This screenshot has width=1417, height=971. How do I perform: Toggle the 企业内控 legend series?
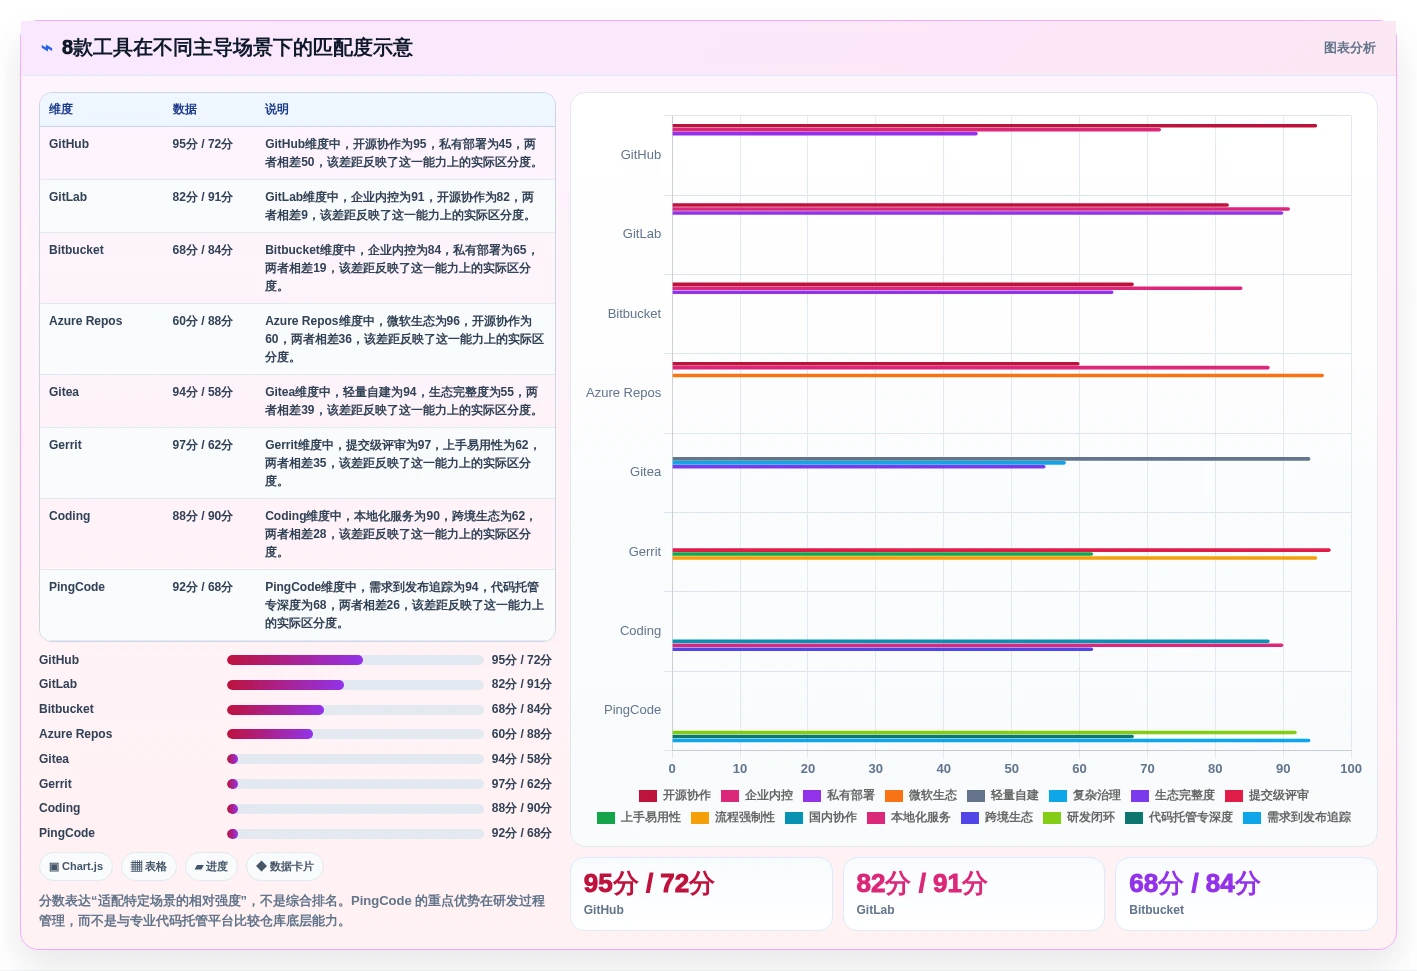pos(757,796)
